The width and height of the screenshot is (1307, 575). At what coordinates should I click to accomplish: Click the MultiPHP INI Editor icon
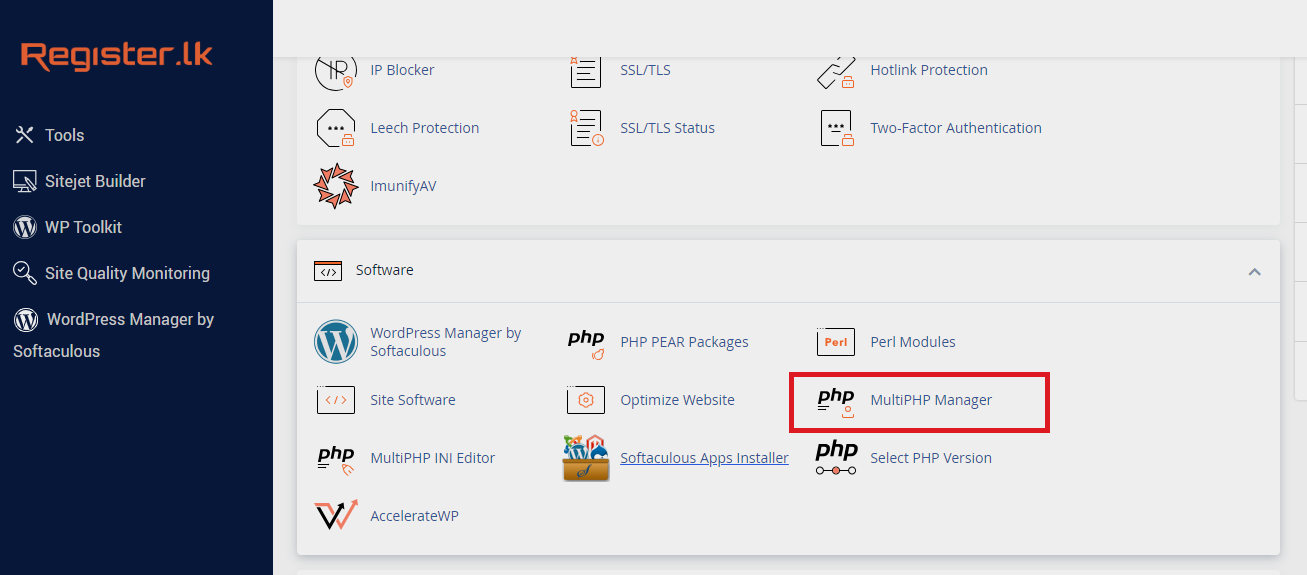pos(335,459)
